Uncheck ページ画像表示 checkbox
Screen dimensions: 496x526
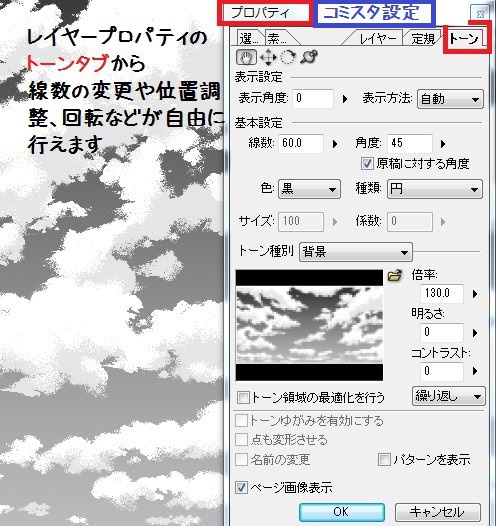pos(241,487)
